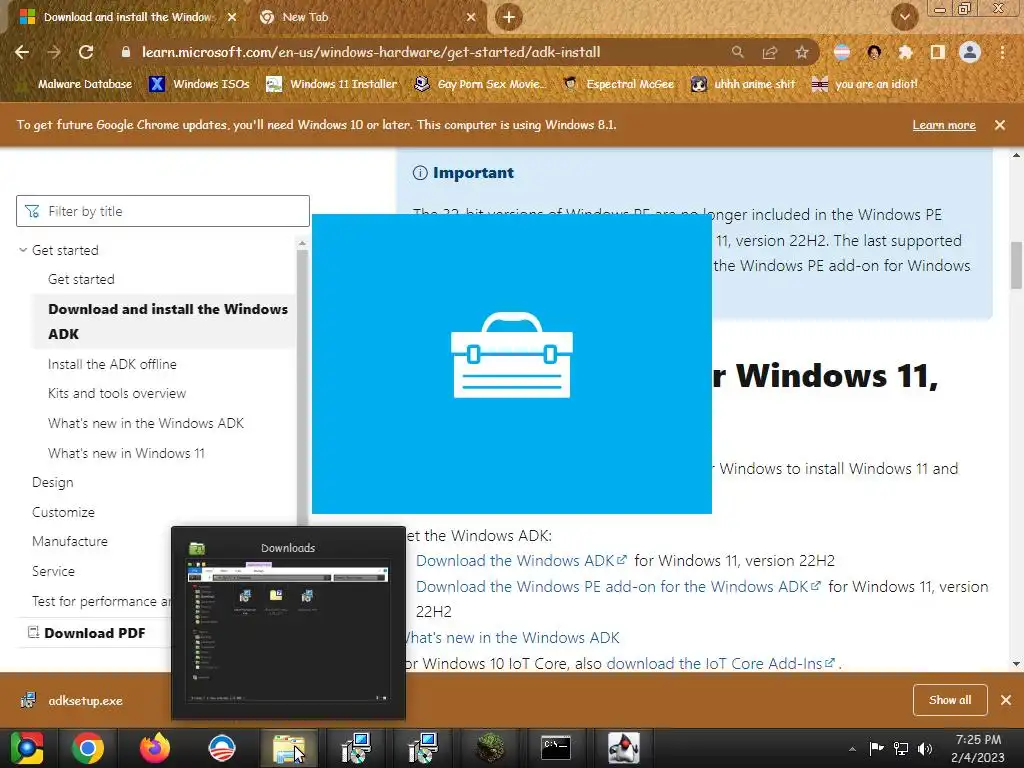Click the volume speaker tray icon
The width and height of the screenshot is (1024, 768).
925,748
